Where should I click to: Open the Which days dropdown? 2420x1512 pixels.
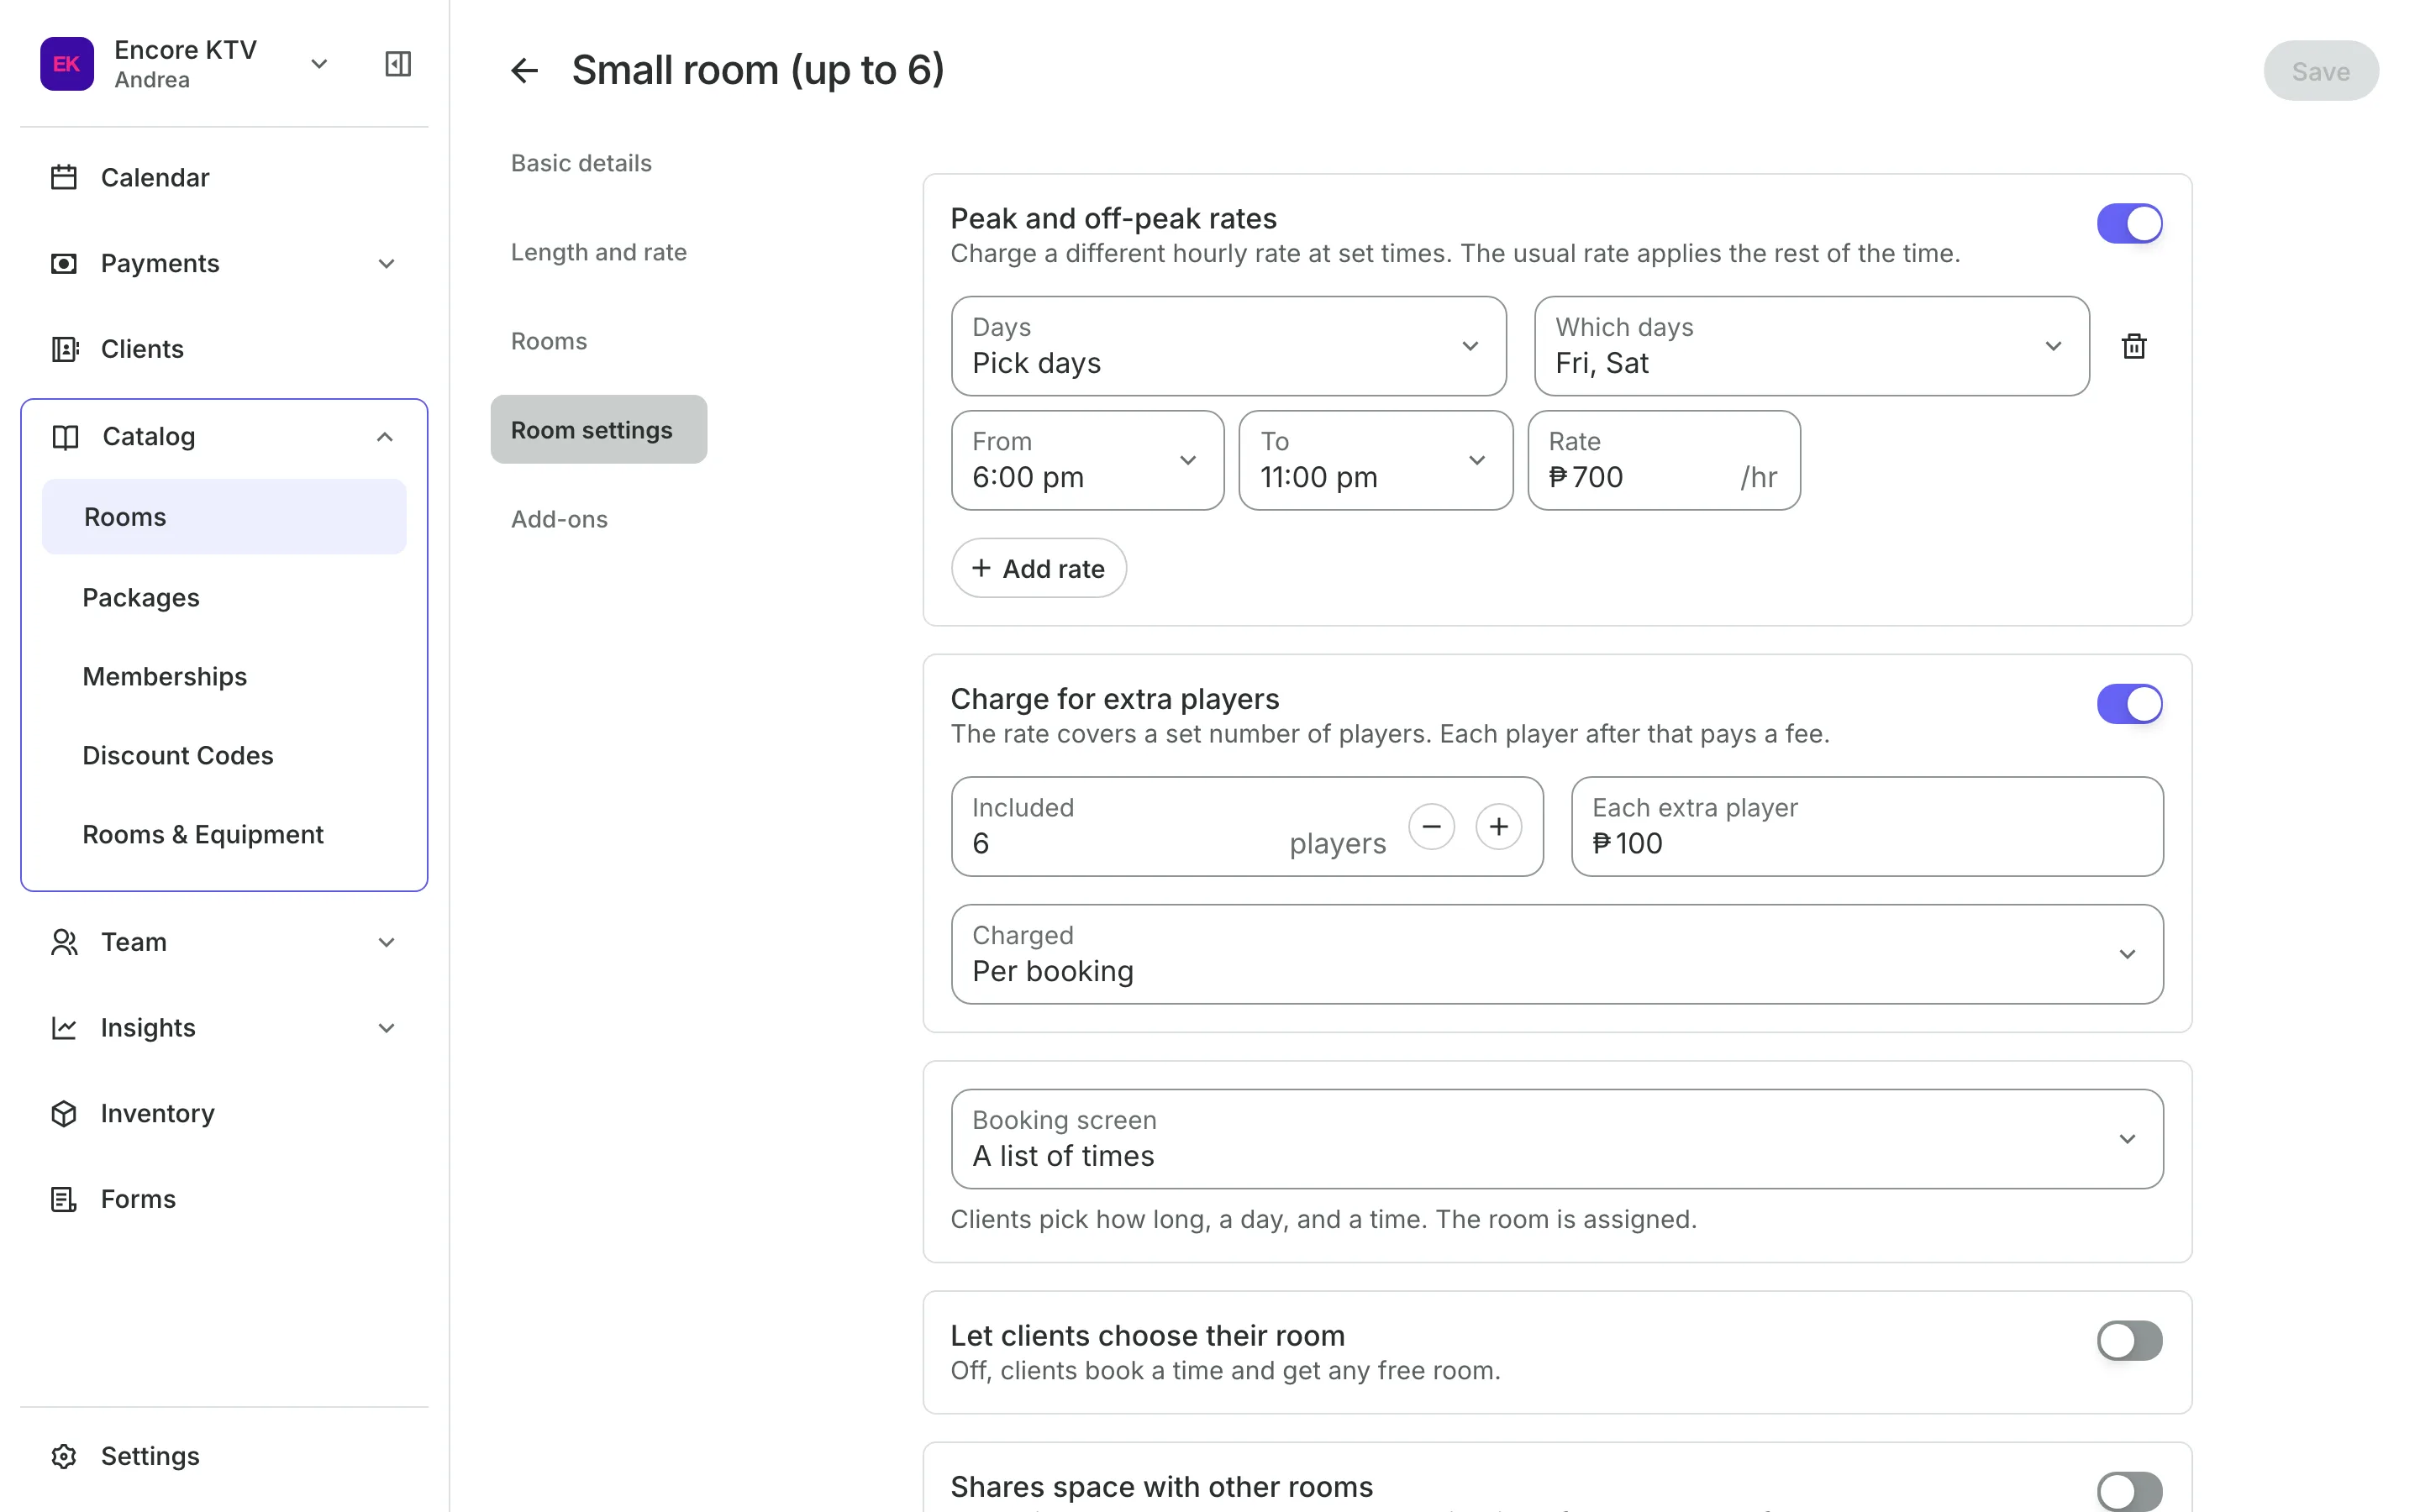[x=1811, y=346]
